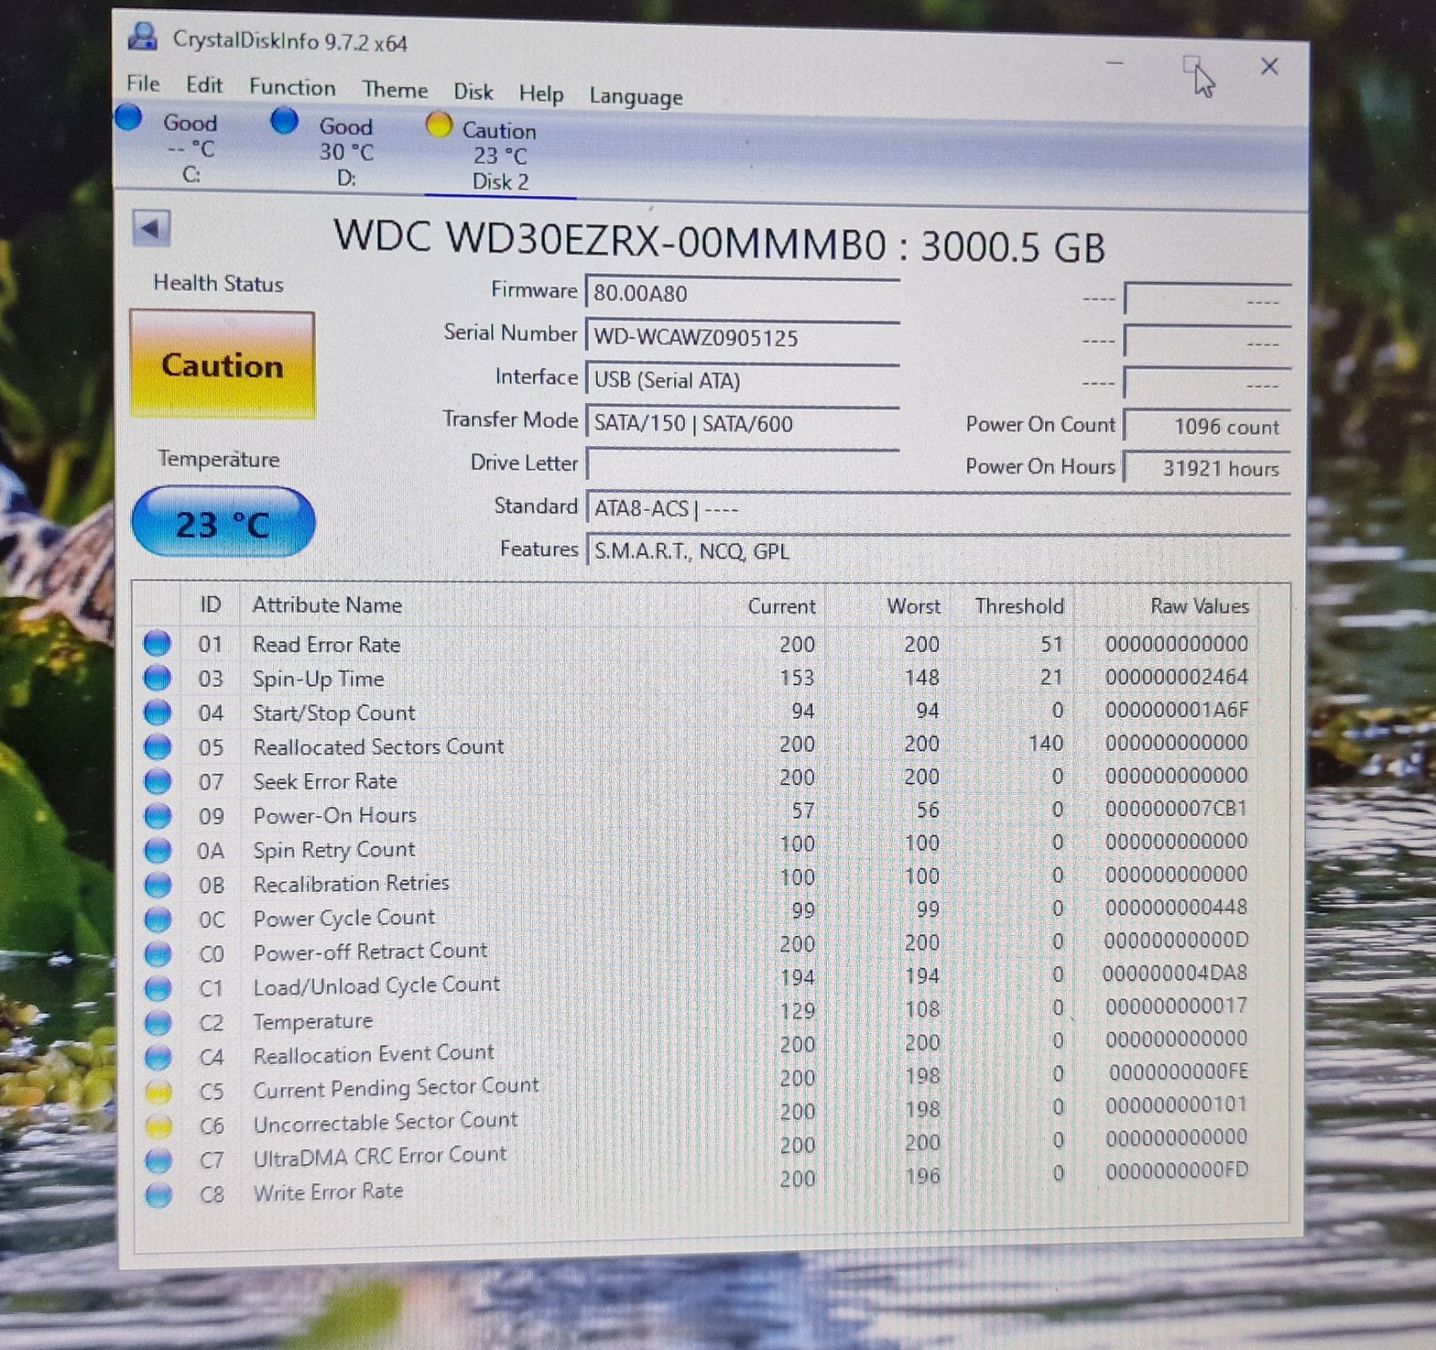Click the status icon for Spin Retry Count

click(158, 850)
